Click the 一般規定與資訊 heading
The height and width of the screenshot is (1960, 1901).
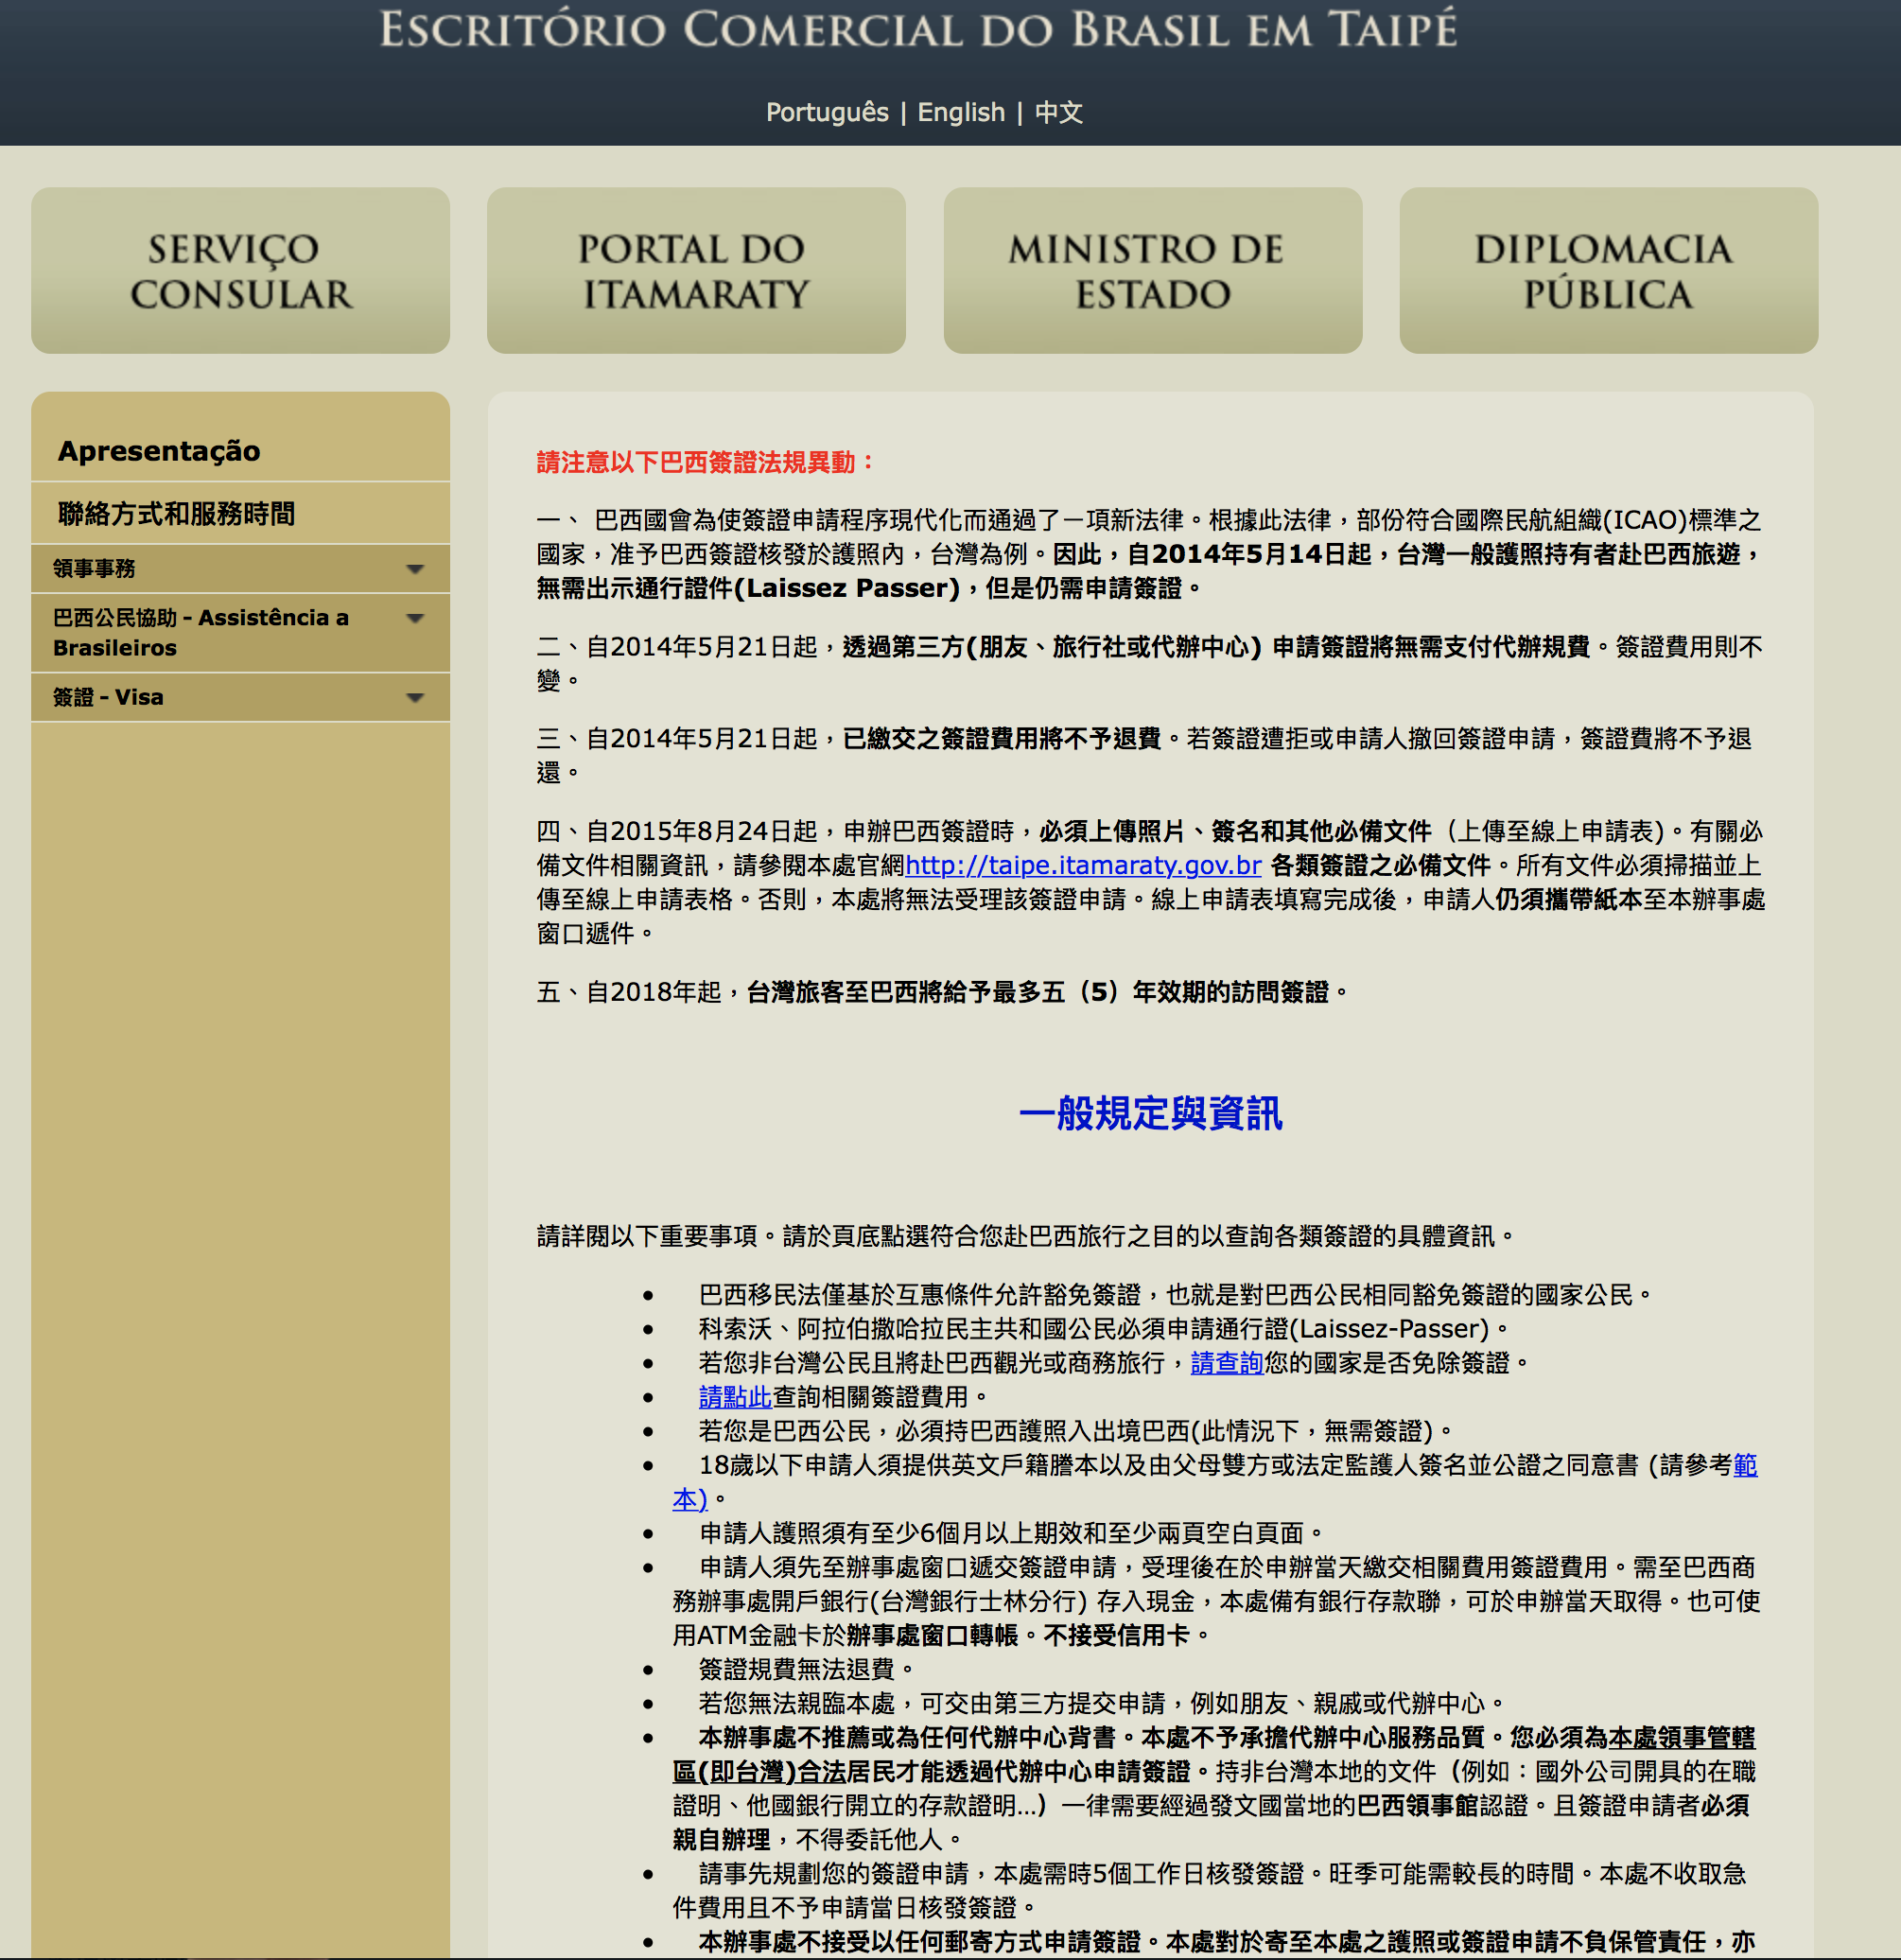click(x=1150, y=1113)
